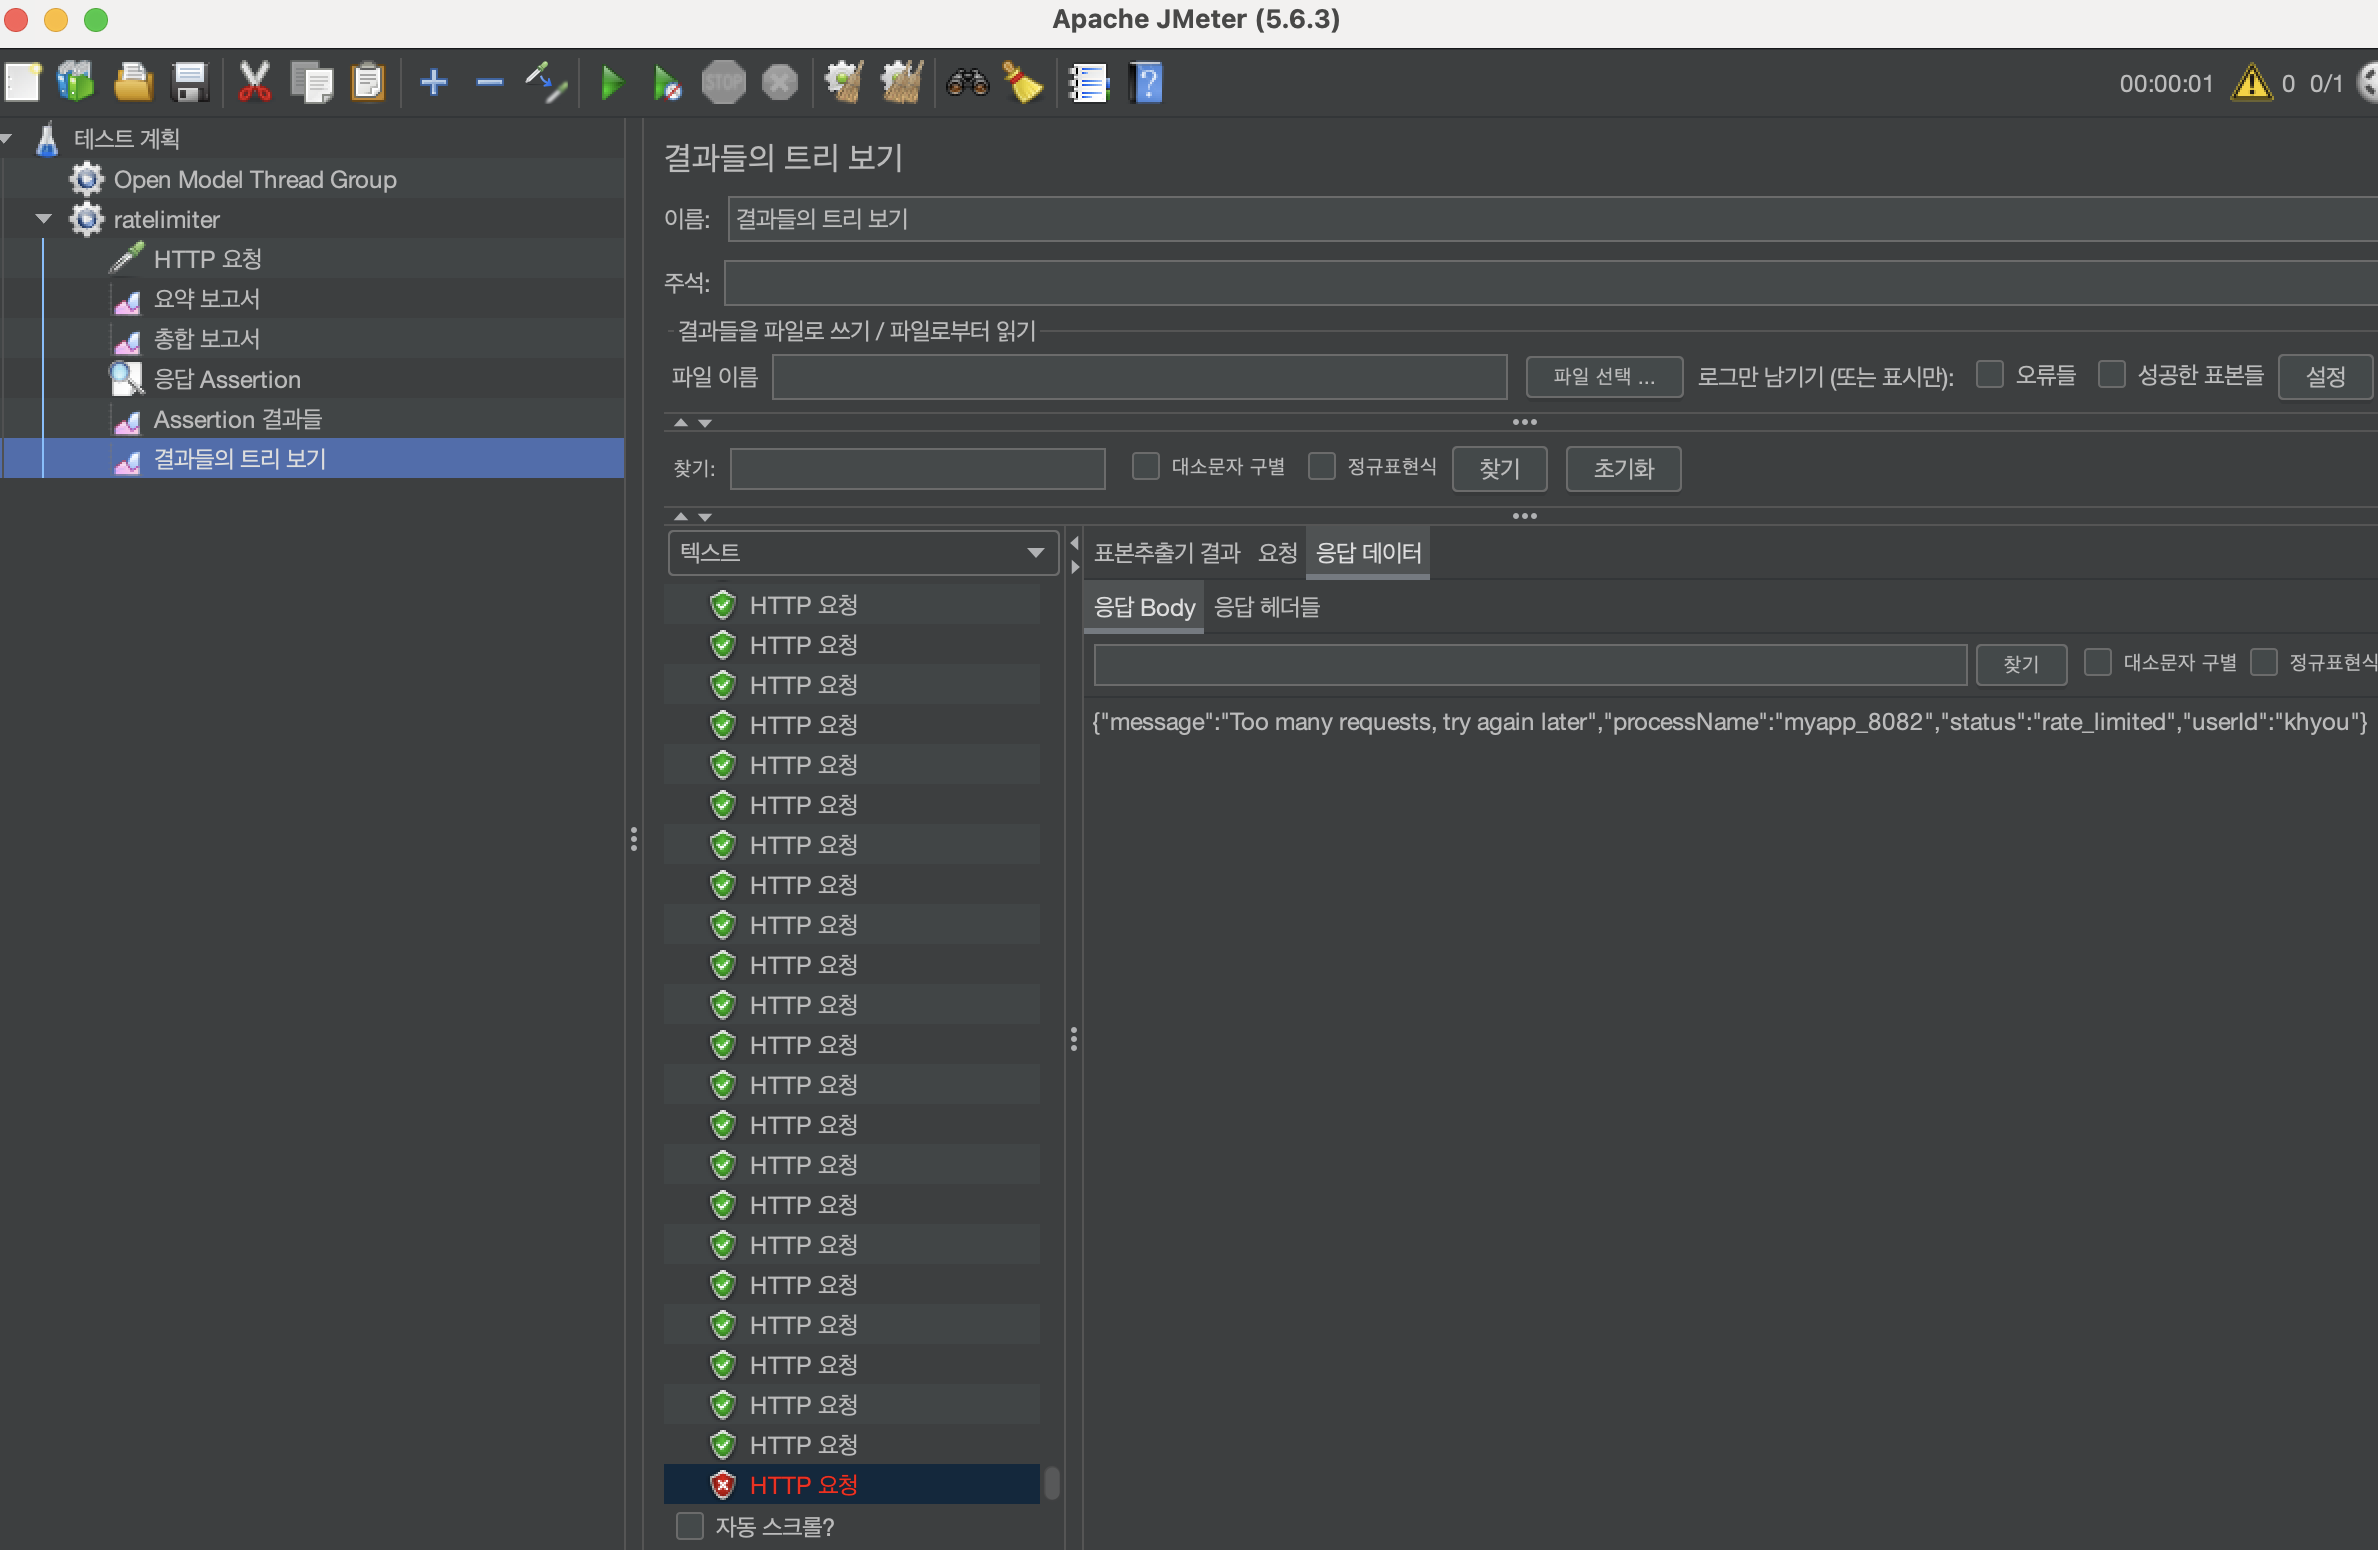Collapse the 테스트 계획 root node

click(8, 139)
